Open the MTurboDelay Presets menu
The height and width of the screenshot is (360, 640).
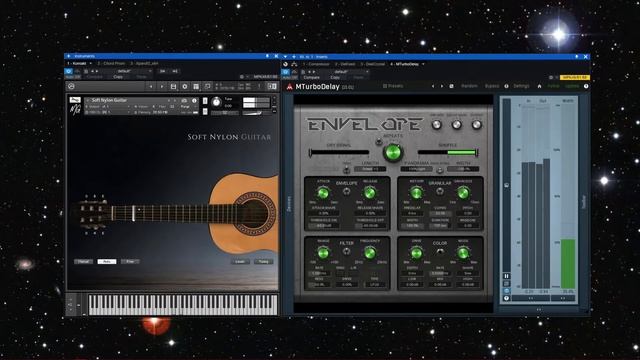tap(393, 86)
